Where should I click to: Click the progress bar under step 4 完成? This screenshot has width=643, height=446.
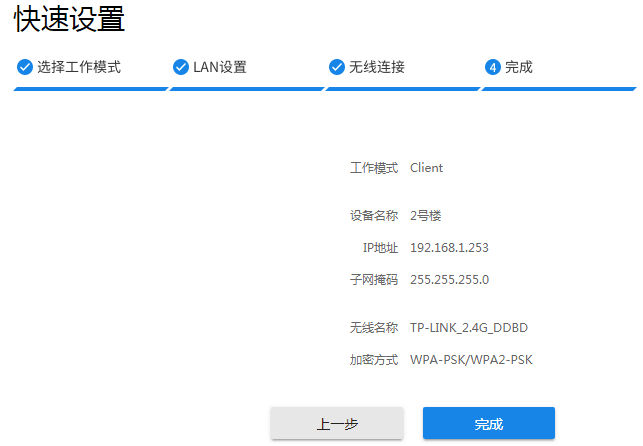click(x=558, y=88)
